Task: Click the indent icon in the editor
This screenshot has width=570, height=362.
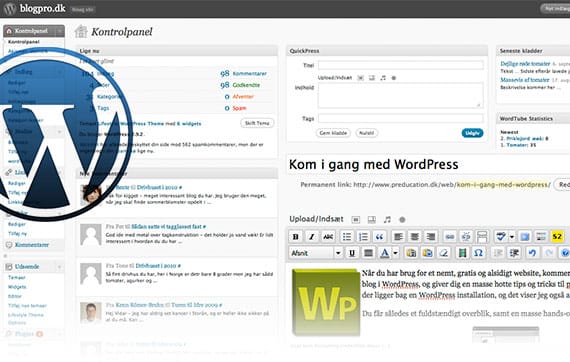Action: 514,253
